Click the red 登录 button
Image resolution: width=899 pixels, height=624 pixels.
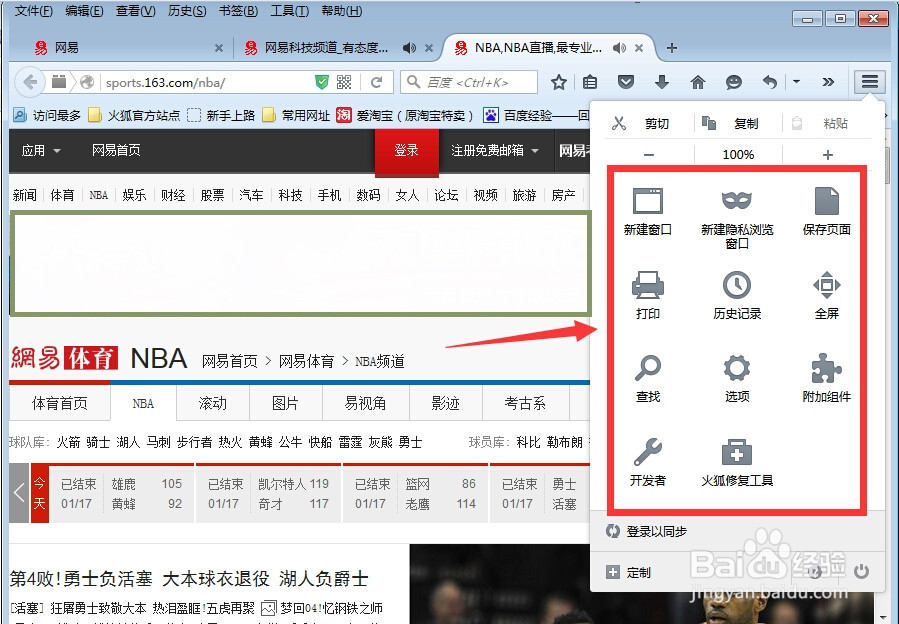tap(406, 150)
